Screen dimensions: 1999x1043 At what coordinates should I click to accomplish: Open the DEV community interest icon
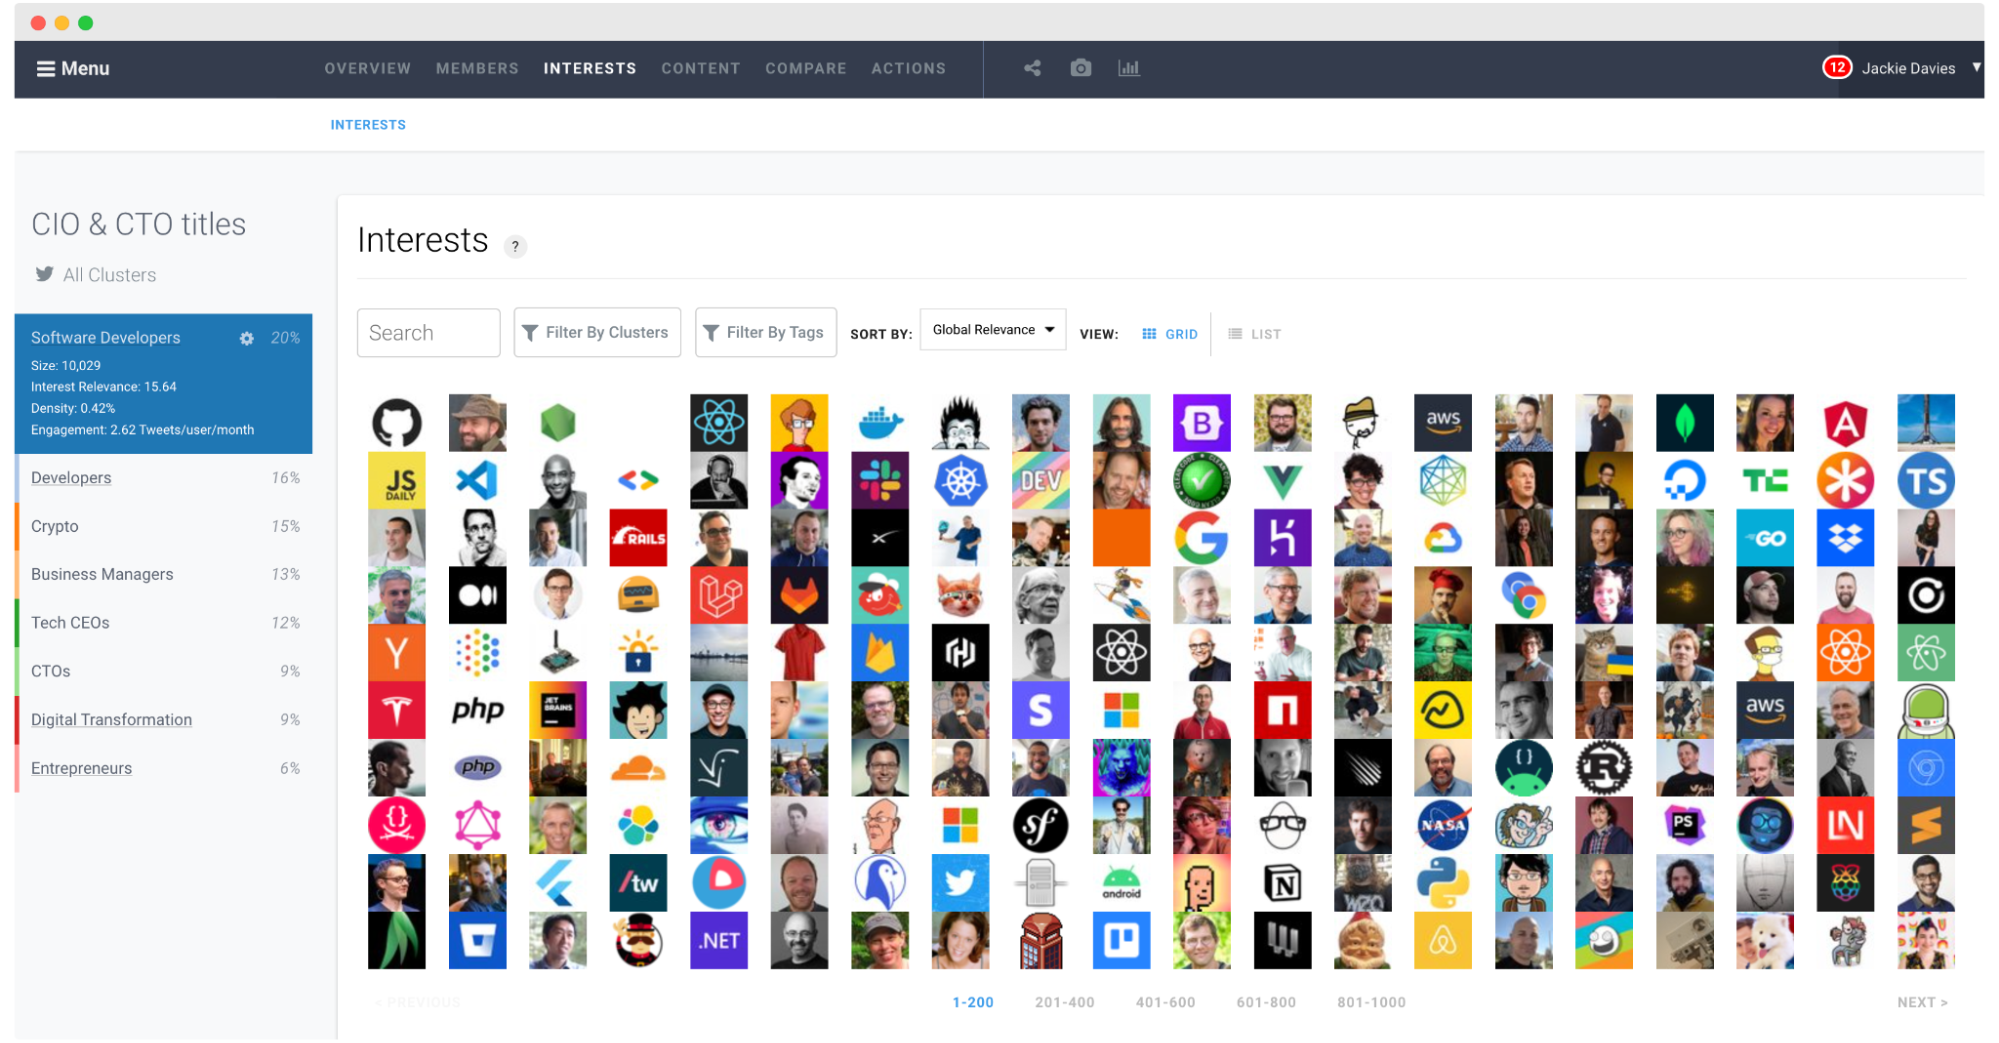(1040, 481)
